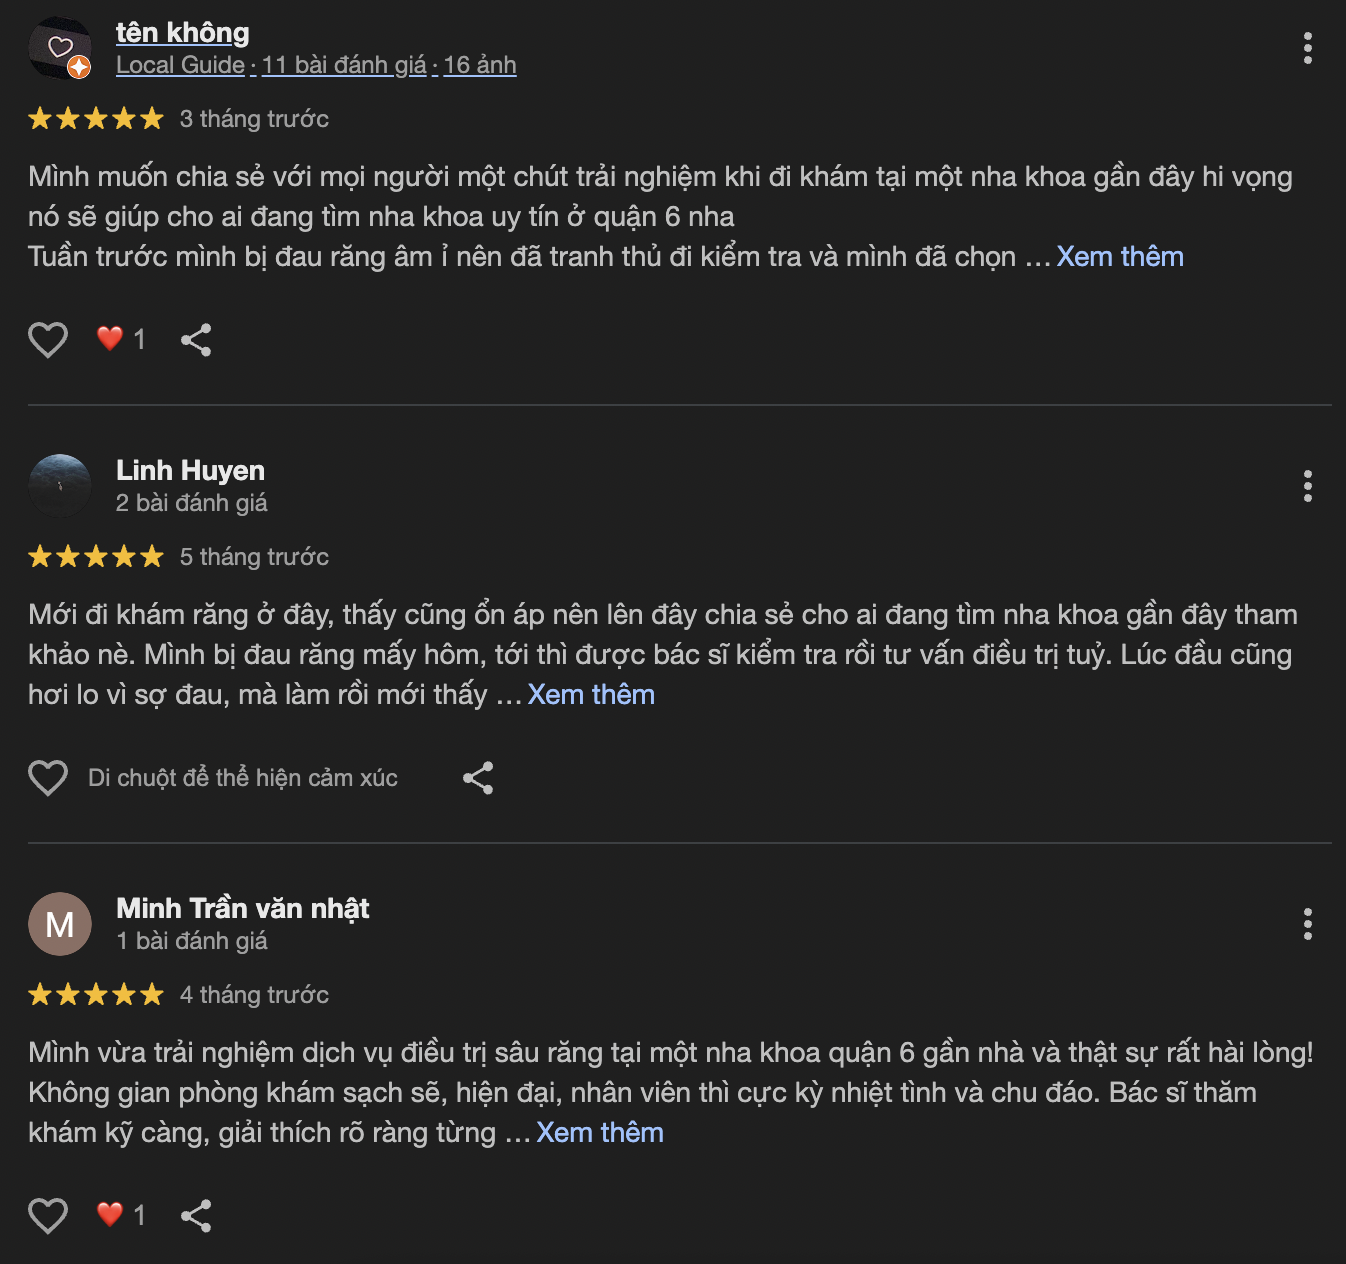This screenshot has width=1346, height=1264.
Task: Open more options for Linh Huyen's review
Action: [1307, 486]
